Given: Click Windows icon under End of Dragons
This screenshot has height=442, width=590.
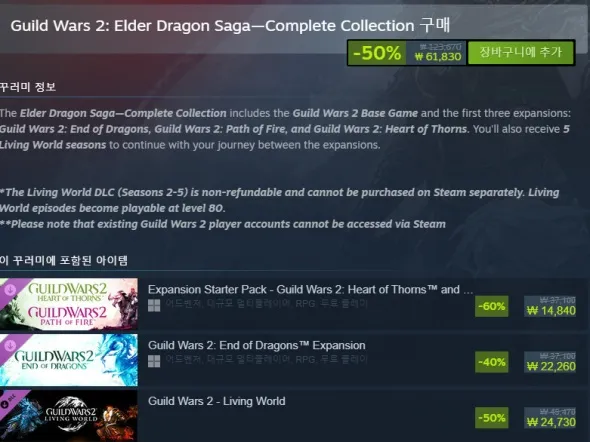Looking at the screenshot, I should click(x=154, y=361).
